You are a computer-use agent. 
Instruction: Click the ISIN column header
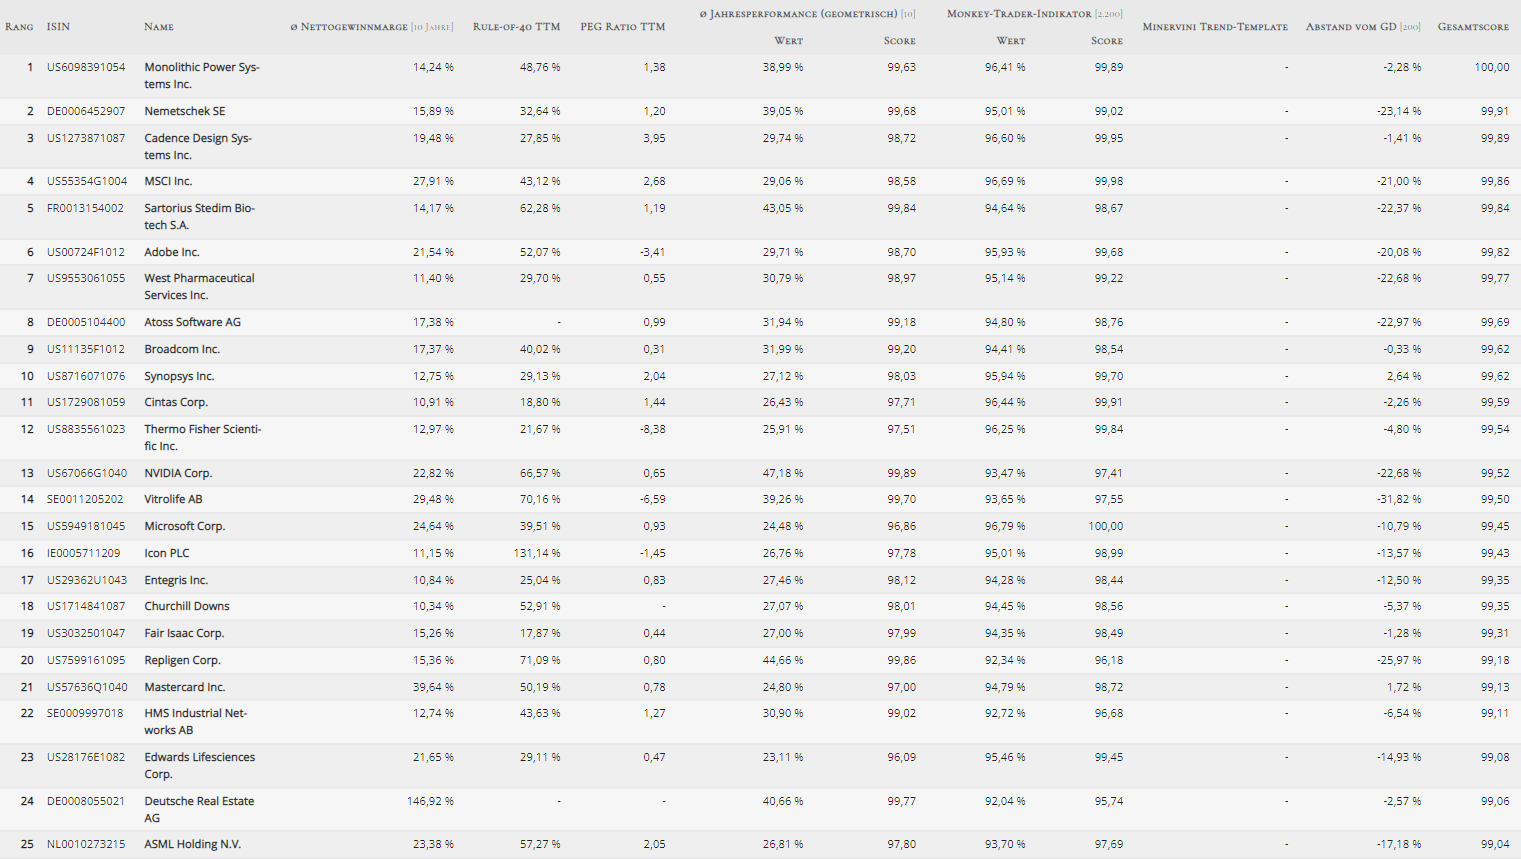pyautogui.click(x=58, y=27)
